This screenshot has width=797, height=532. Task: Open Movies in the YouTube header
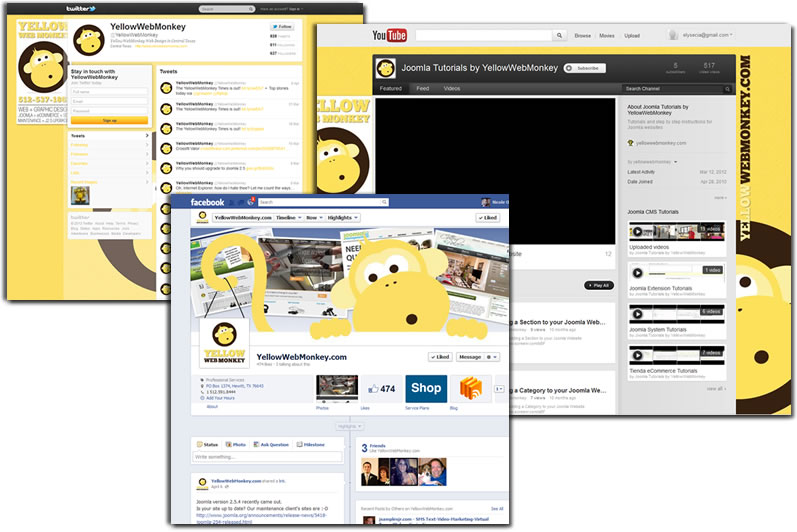[x=607, y=36]
